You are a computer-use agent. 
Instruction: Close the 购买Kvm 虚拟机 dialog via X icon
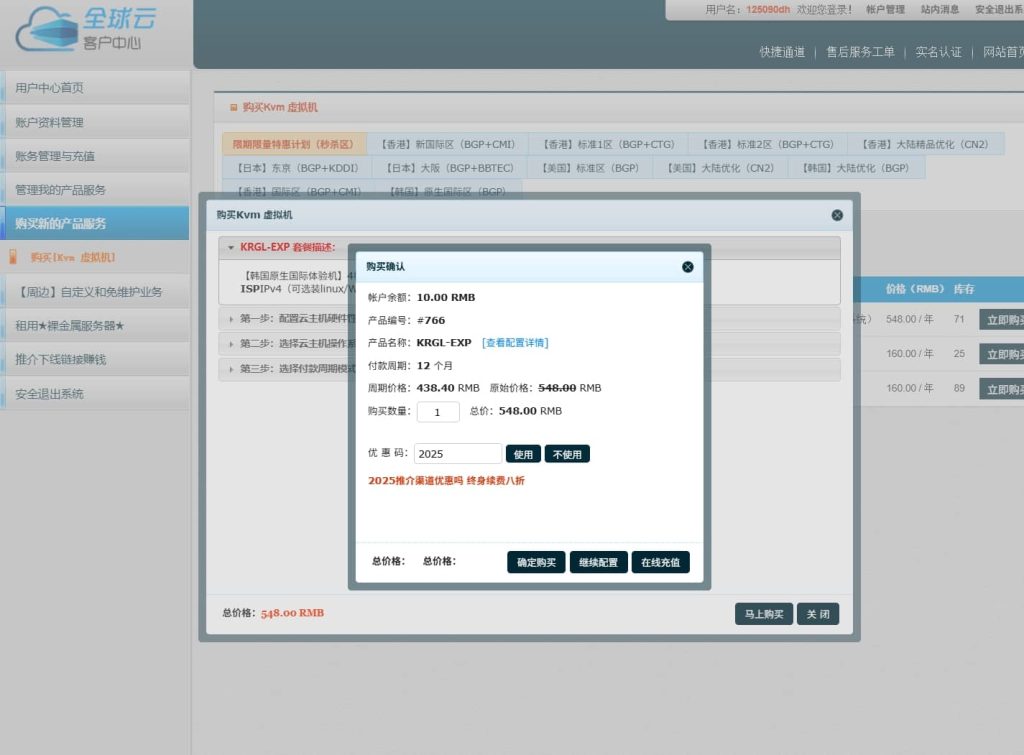837,215
